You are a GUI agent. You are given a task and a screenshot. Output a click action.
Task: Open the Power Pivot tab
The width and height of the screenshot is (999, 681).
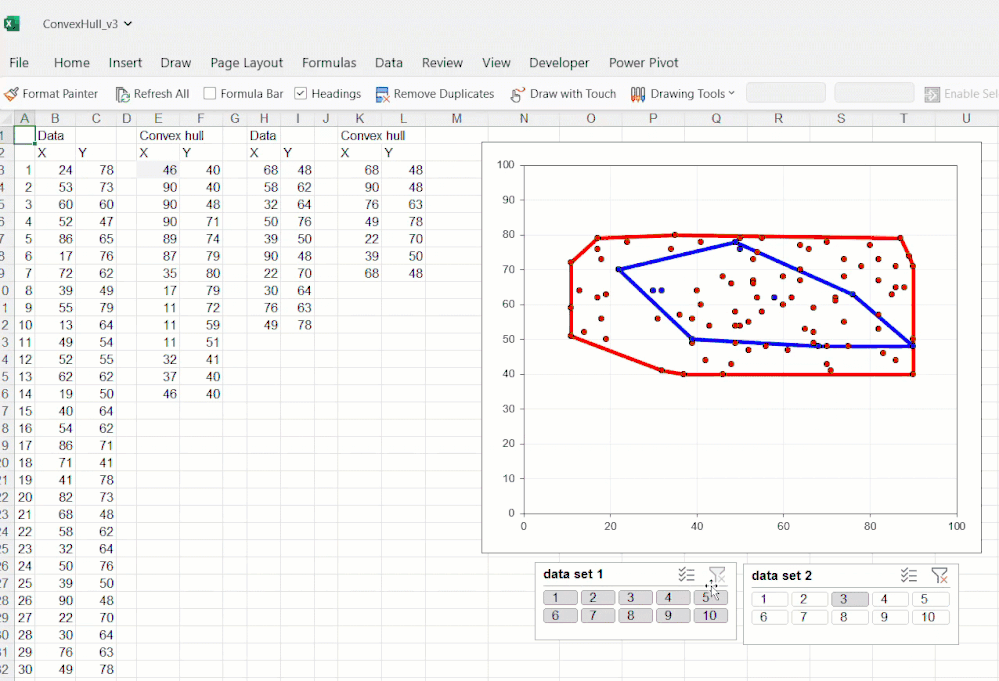[x=643, y=62]
